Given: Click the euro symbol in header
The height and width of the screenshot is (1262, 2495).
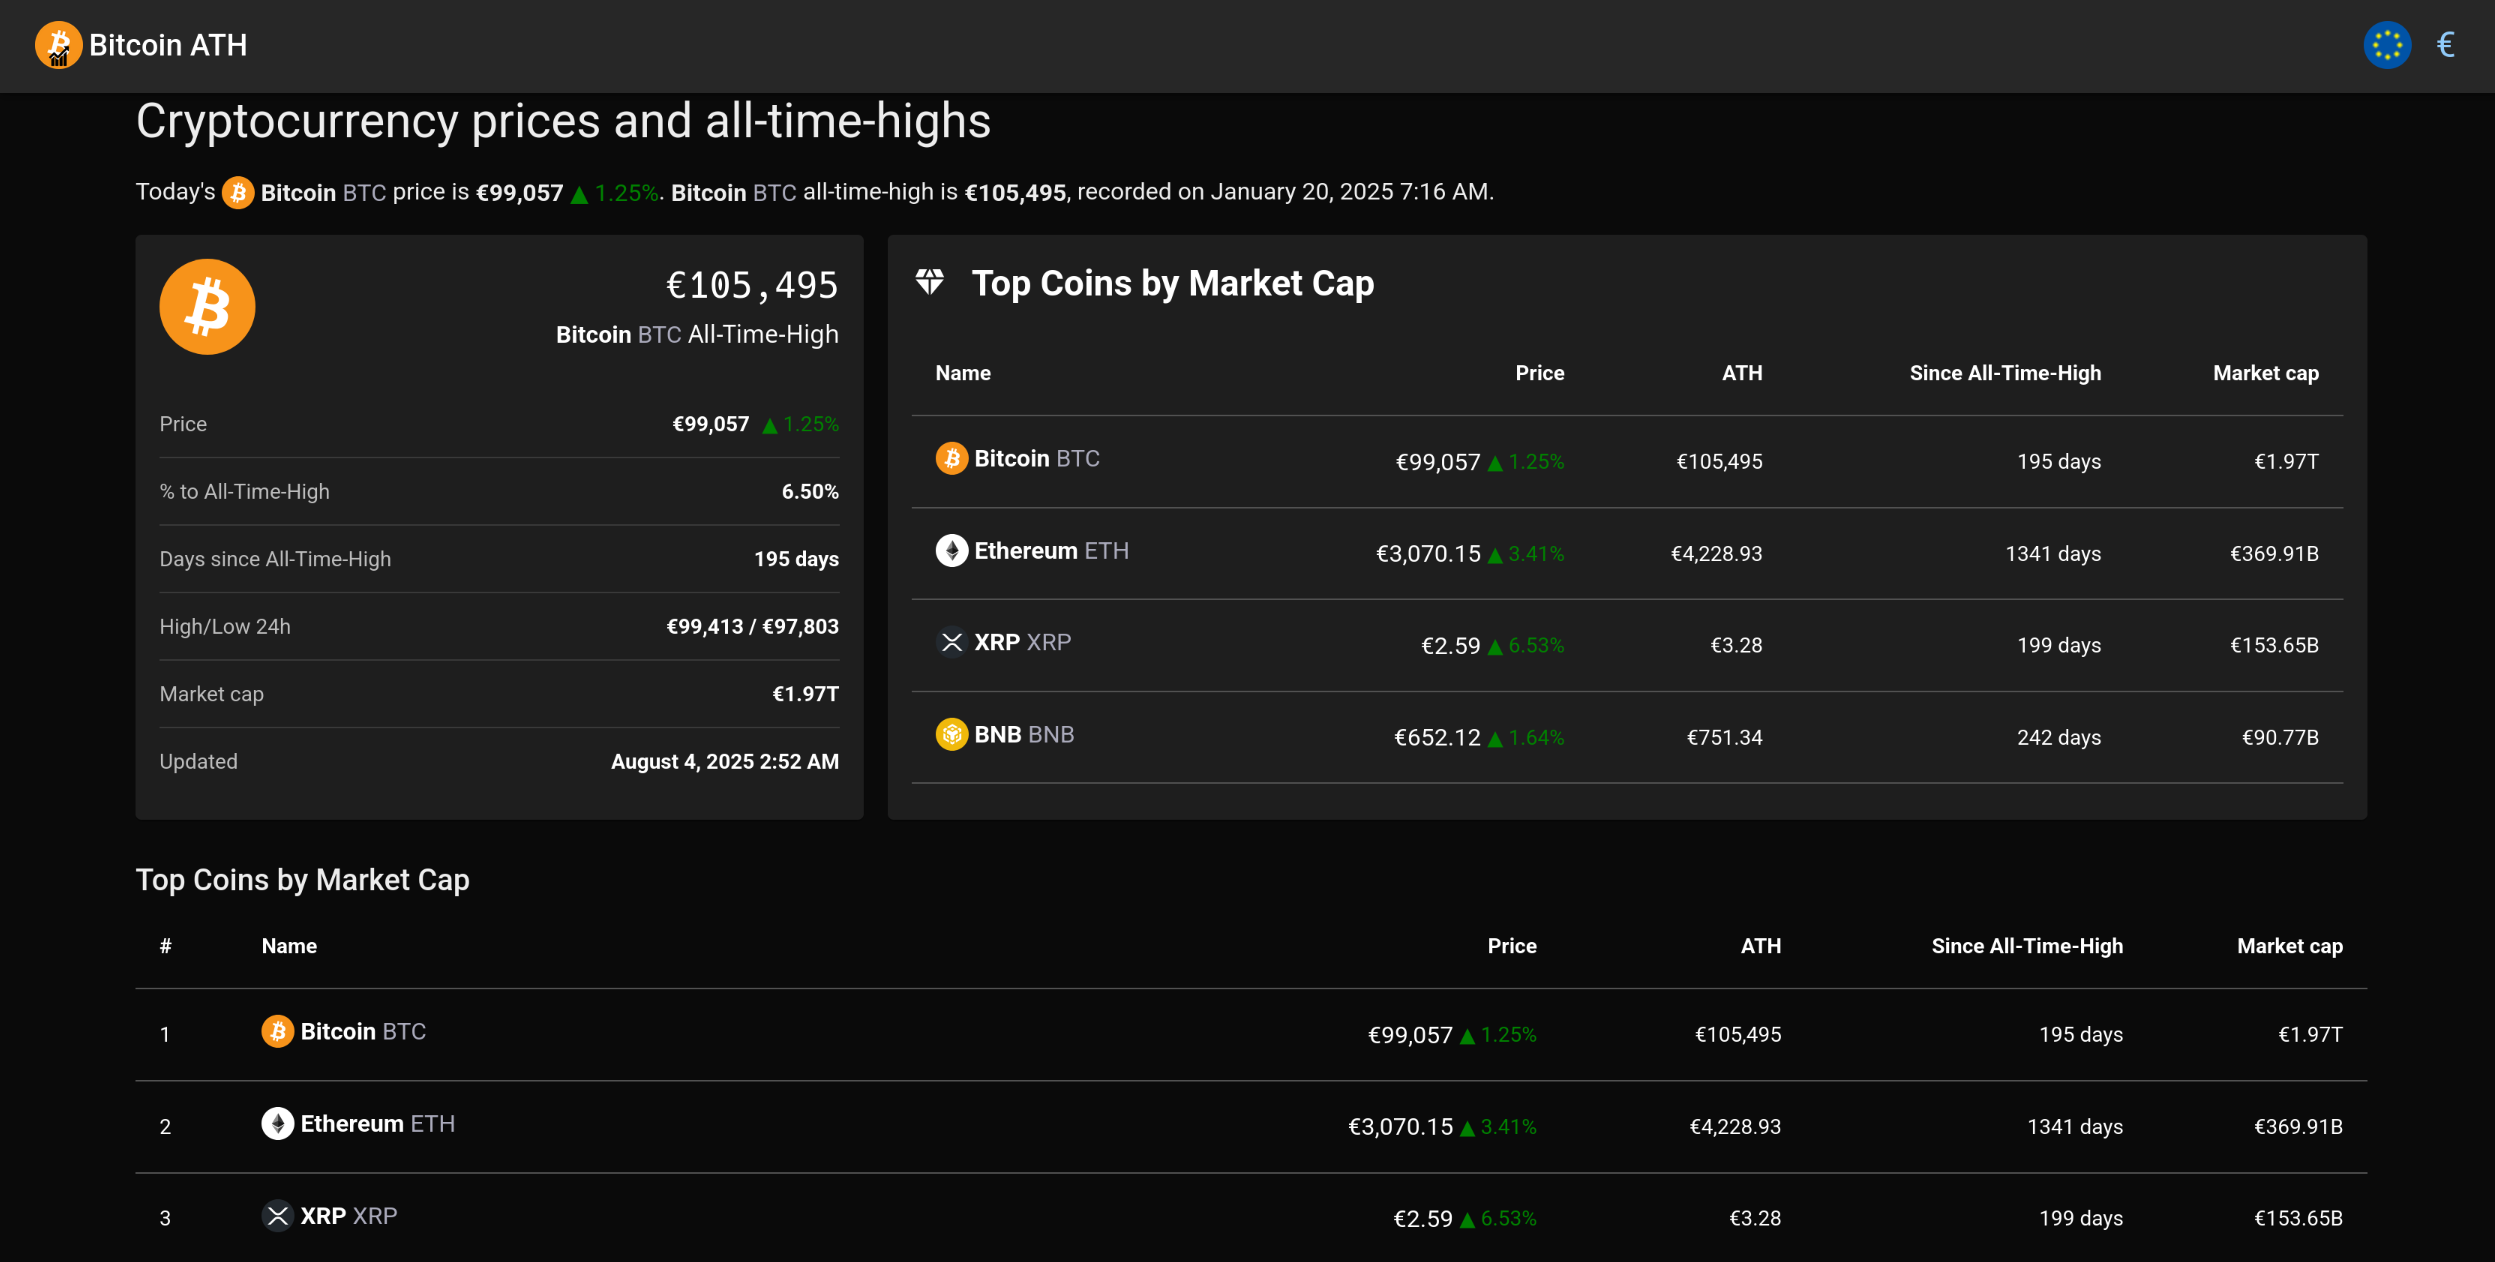Looking at the screenshot, I should [2445, 45].
